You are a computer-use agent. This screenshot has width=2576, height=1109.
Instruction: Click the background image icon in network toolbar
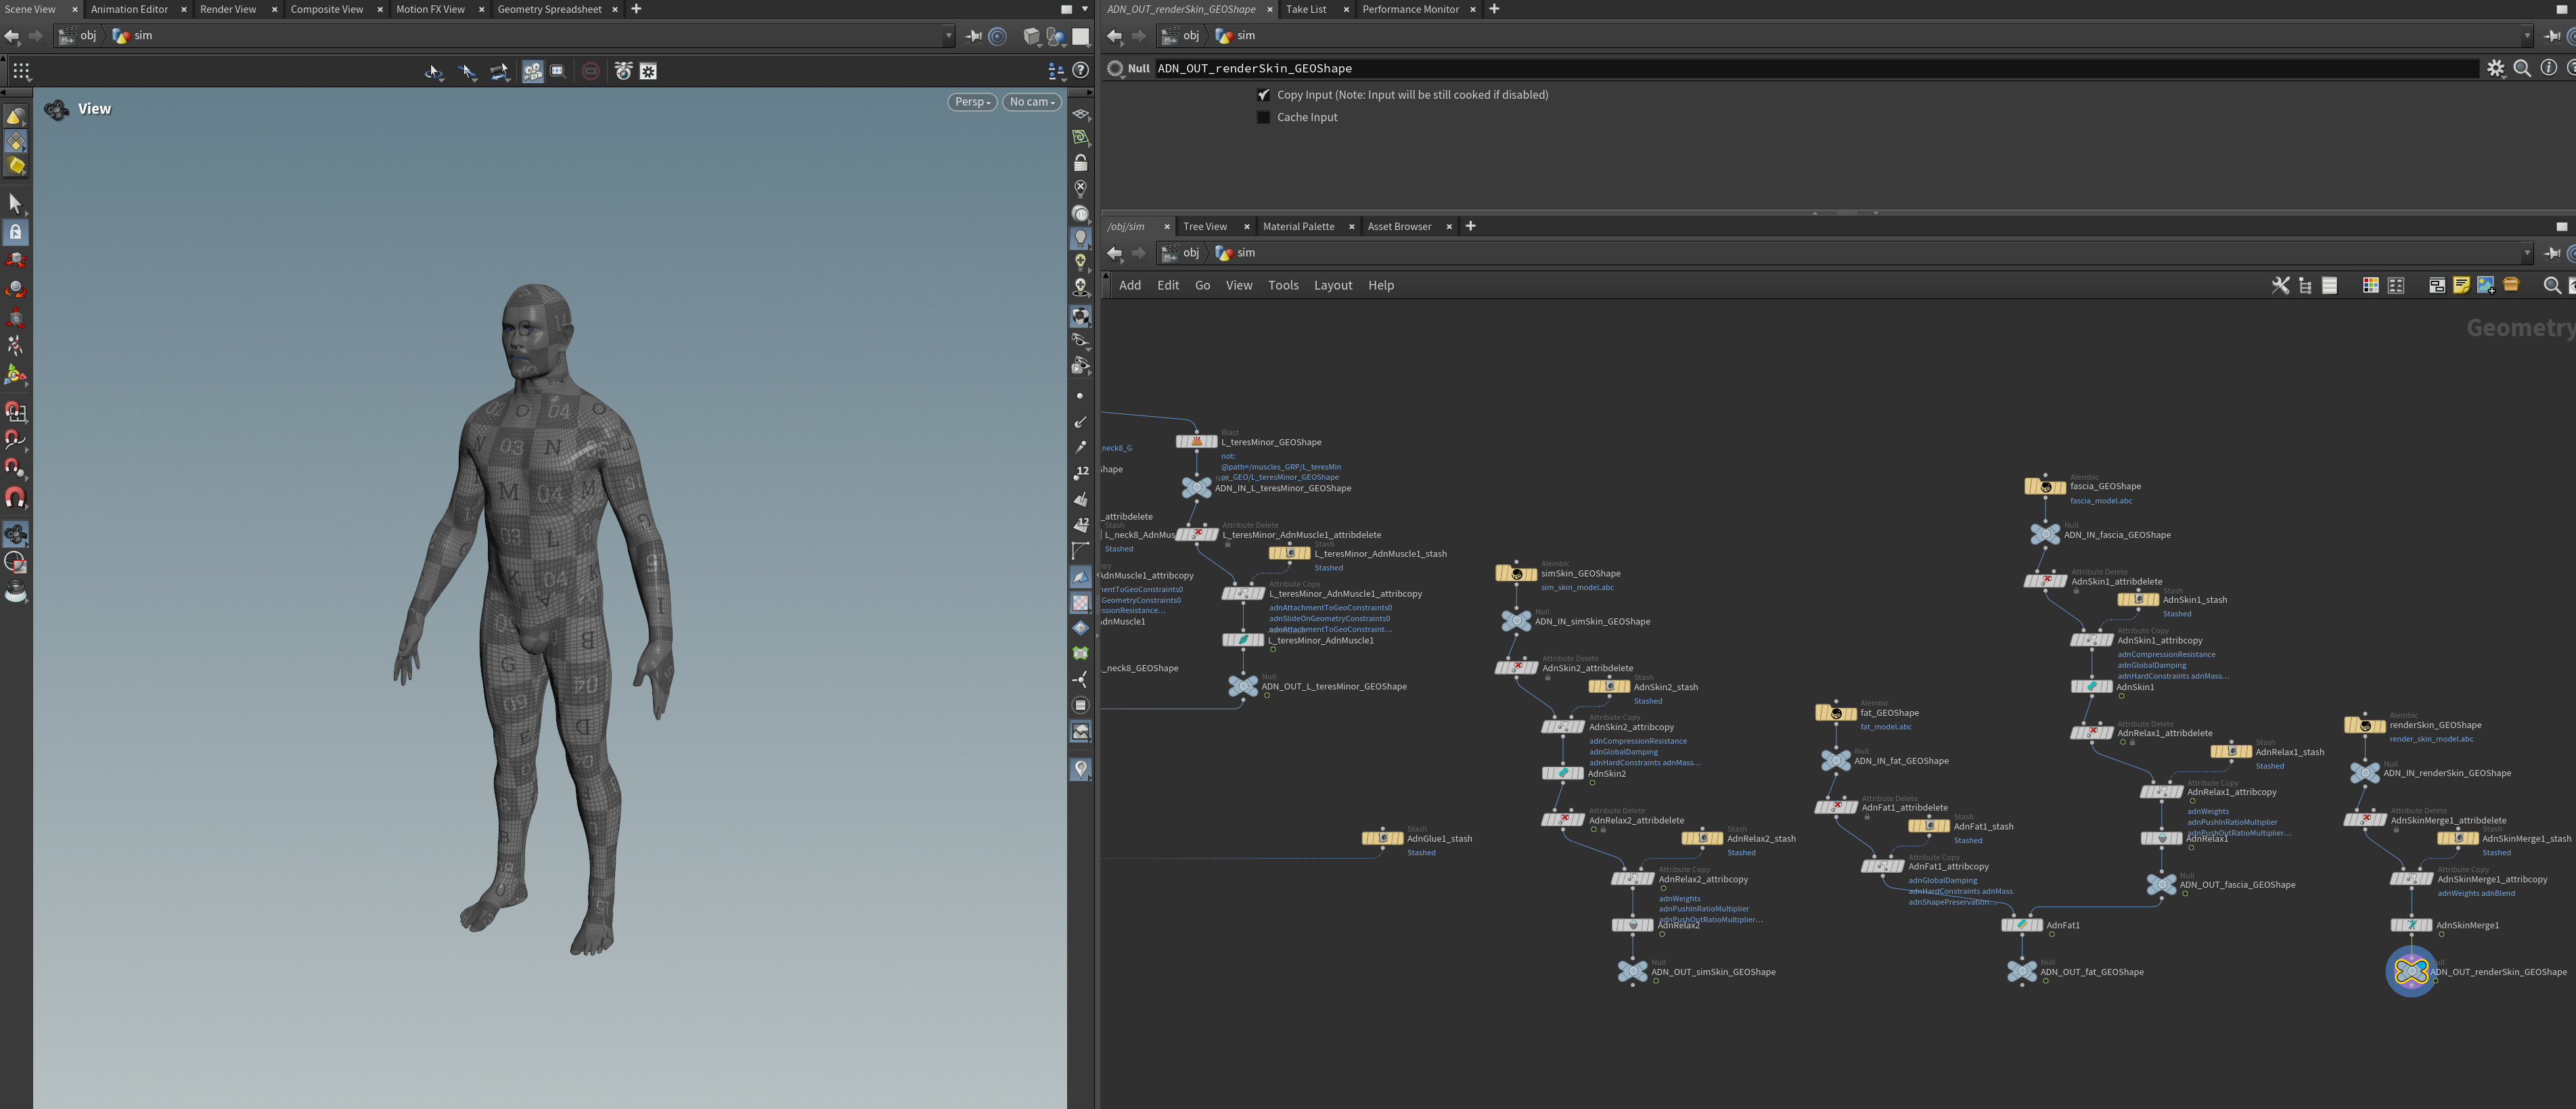2485,285
